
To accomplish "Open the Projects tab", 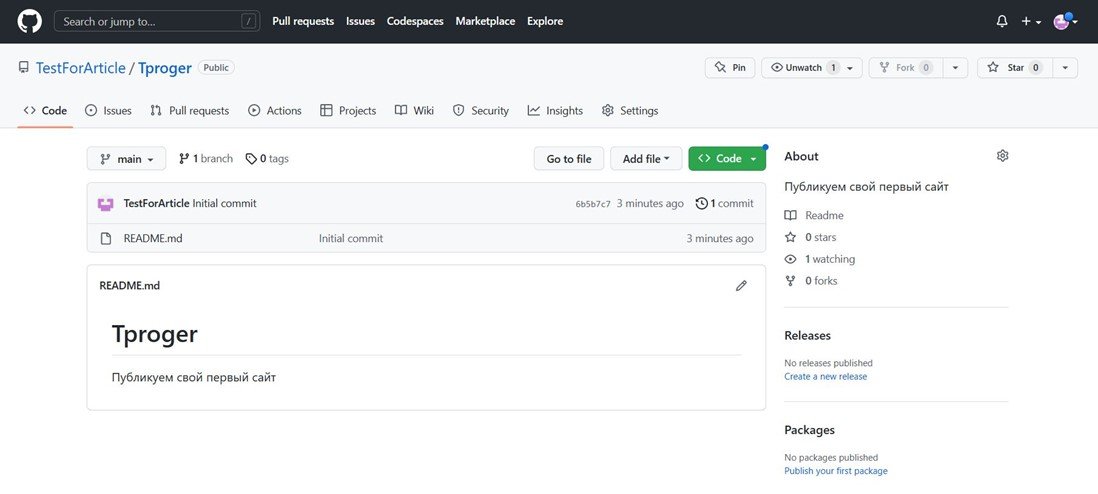I will click(x=348, y=111).
